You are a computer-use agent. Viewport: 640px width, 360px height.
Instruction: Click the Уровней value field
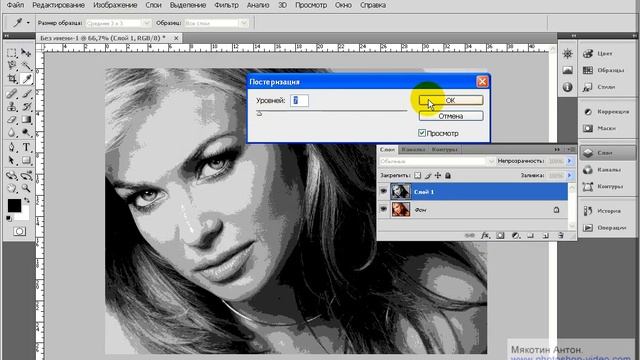[x=299, y=100]
